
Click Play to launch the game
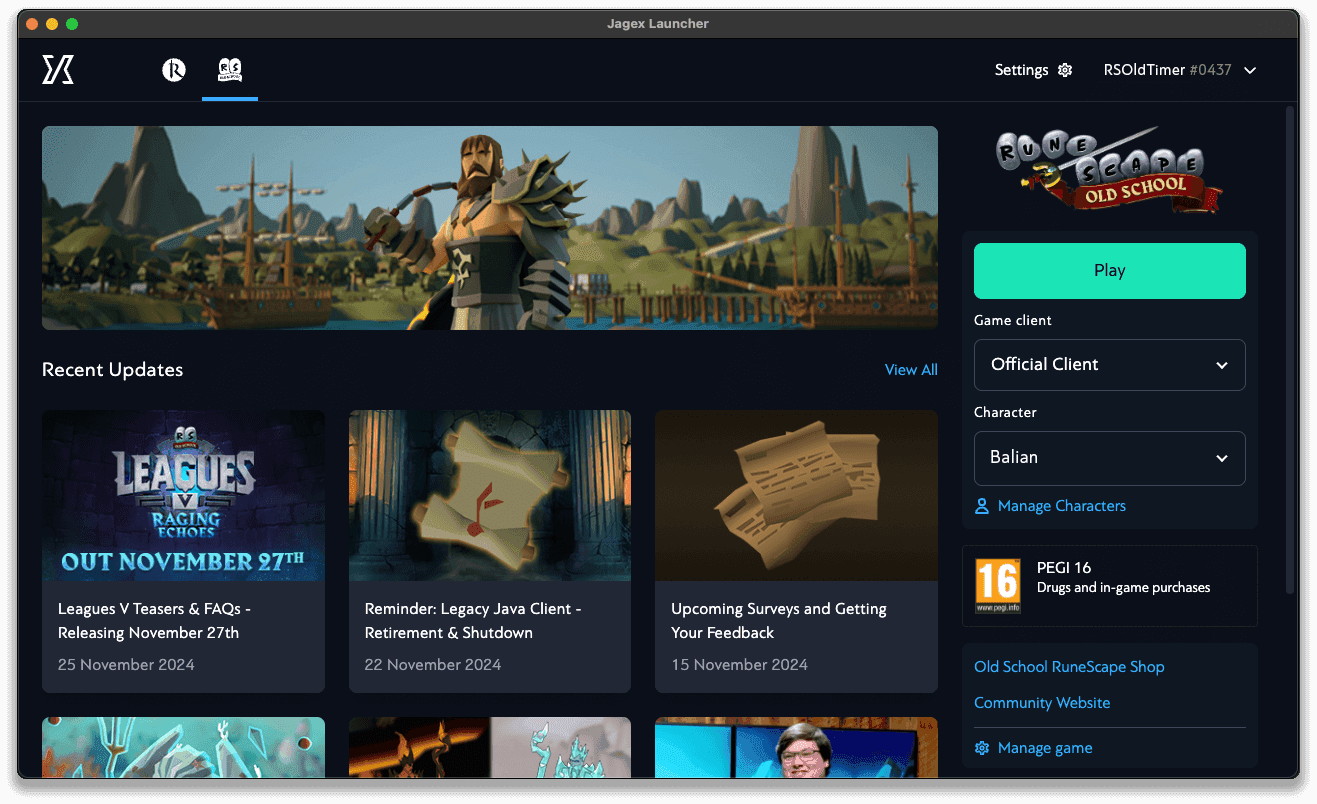pyautogui.click(x=1109, y=270)
